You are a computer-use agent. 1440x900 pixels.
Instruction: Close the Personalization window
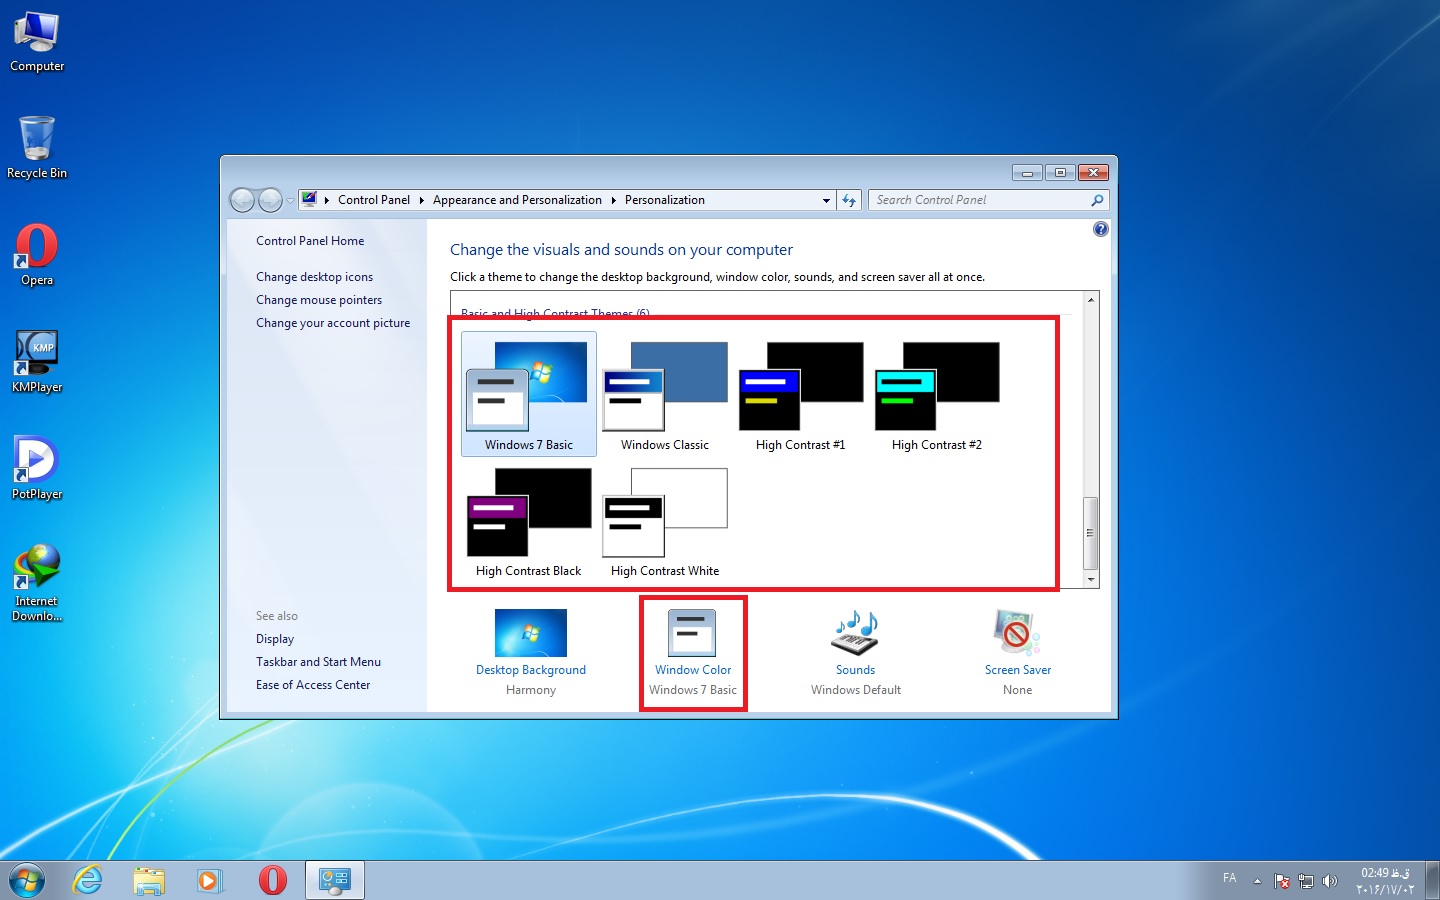coord(1094,173)
